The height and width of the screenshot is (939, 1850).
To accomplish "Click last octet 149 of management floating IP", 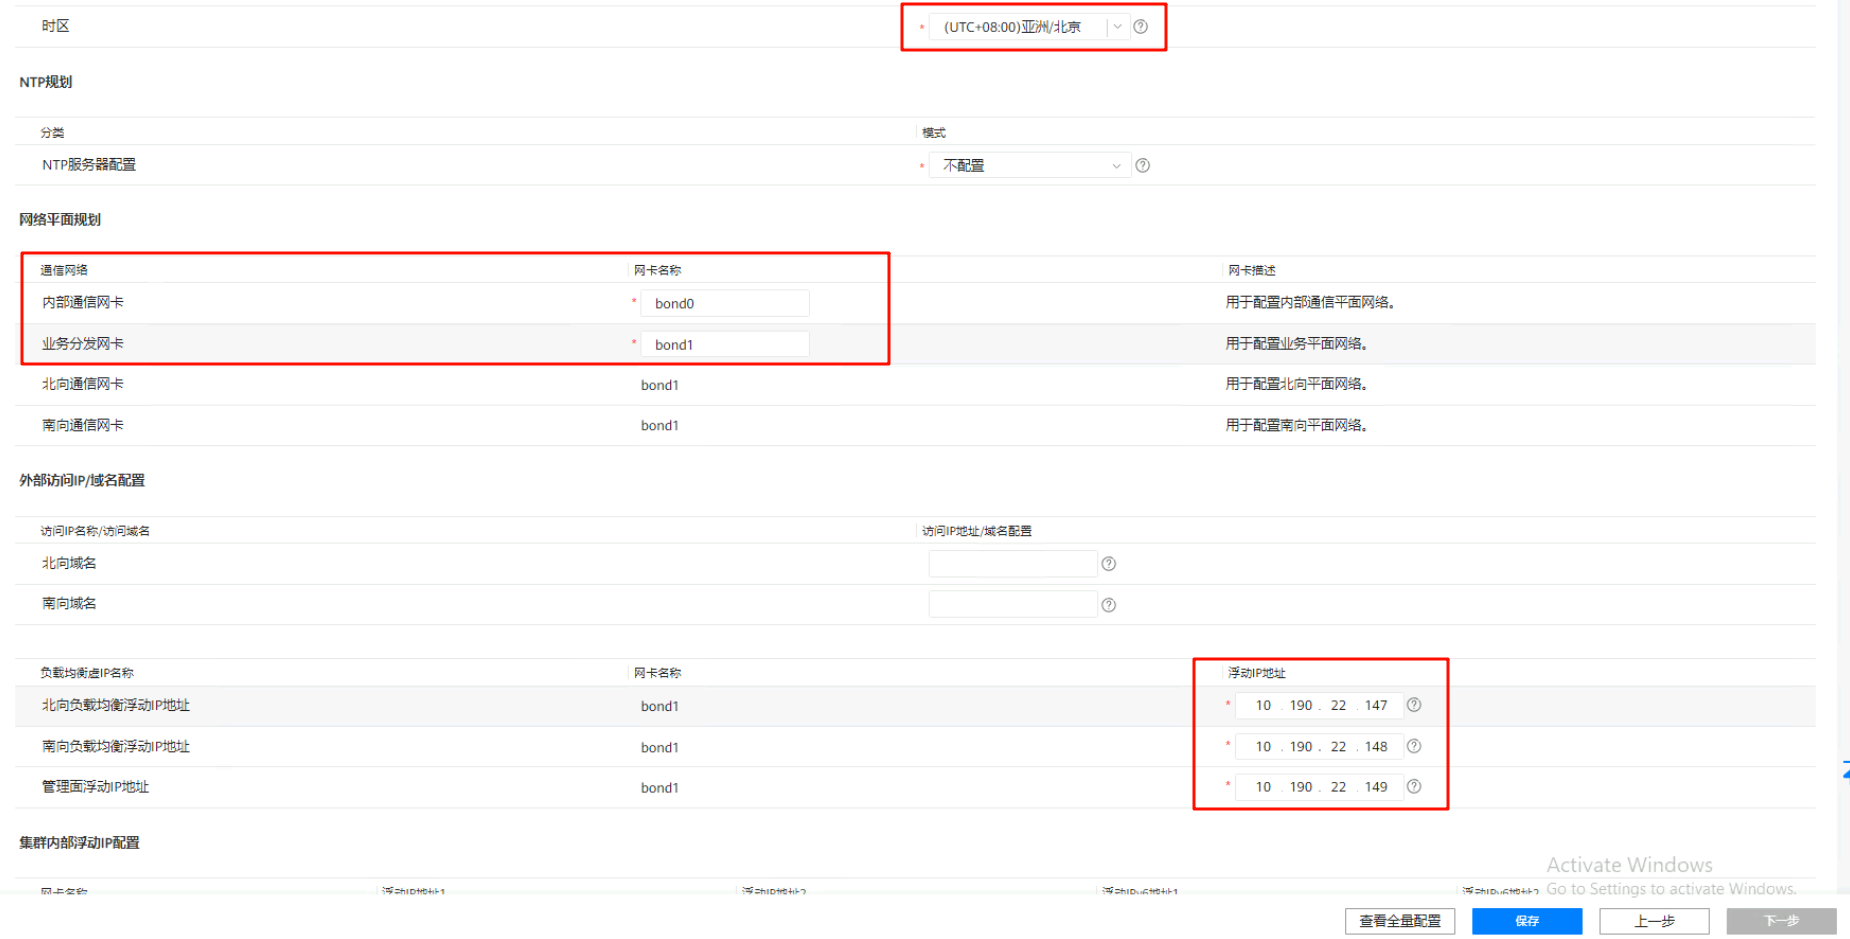I will 1376,787.
